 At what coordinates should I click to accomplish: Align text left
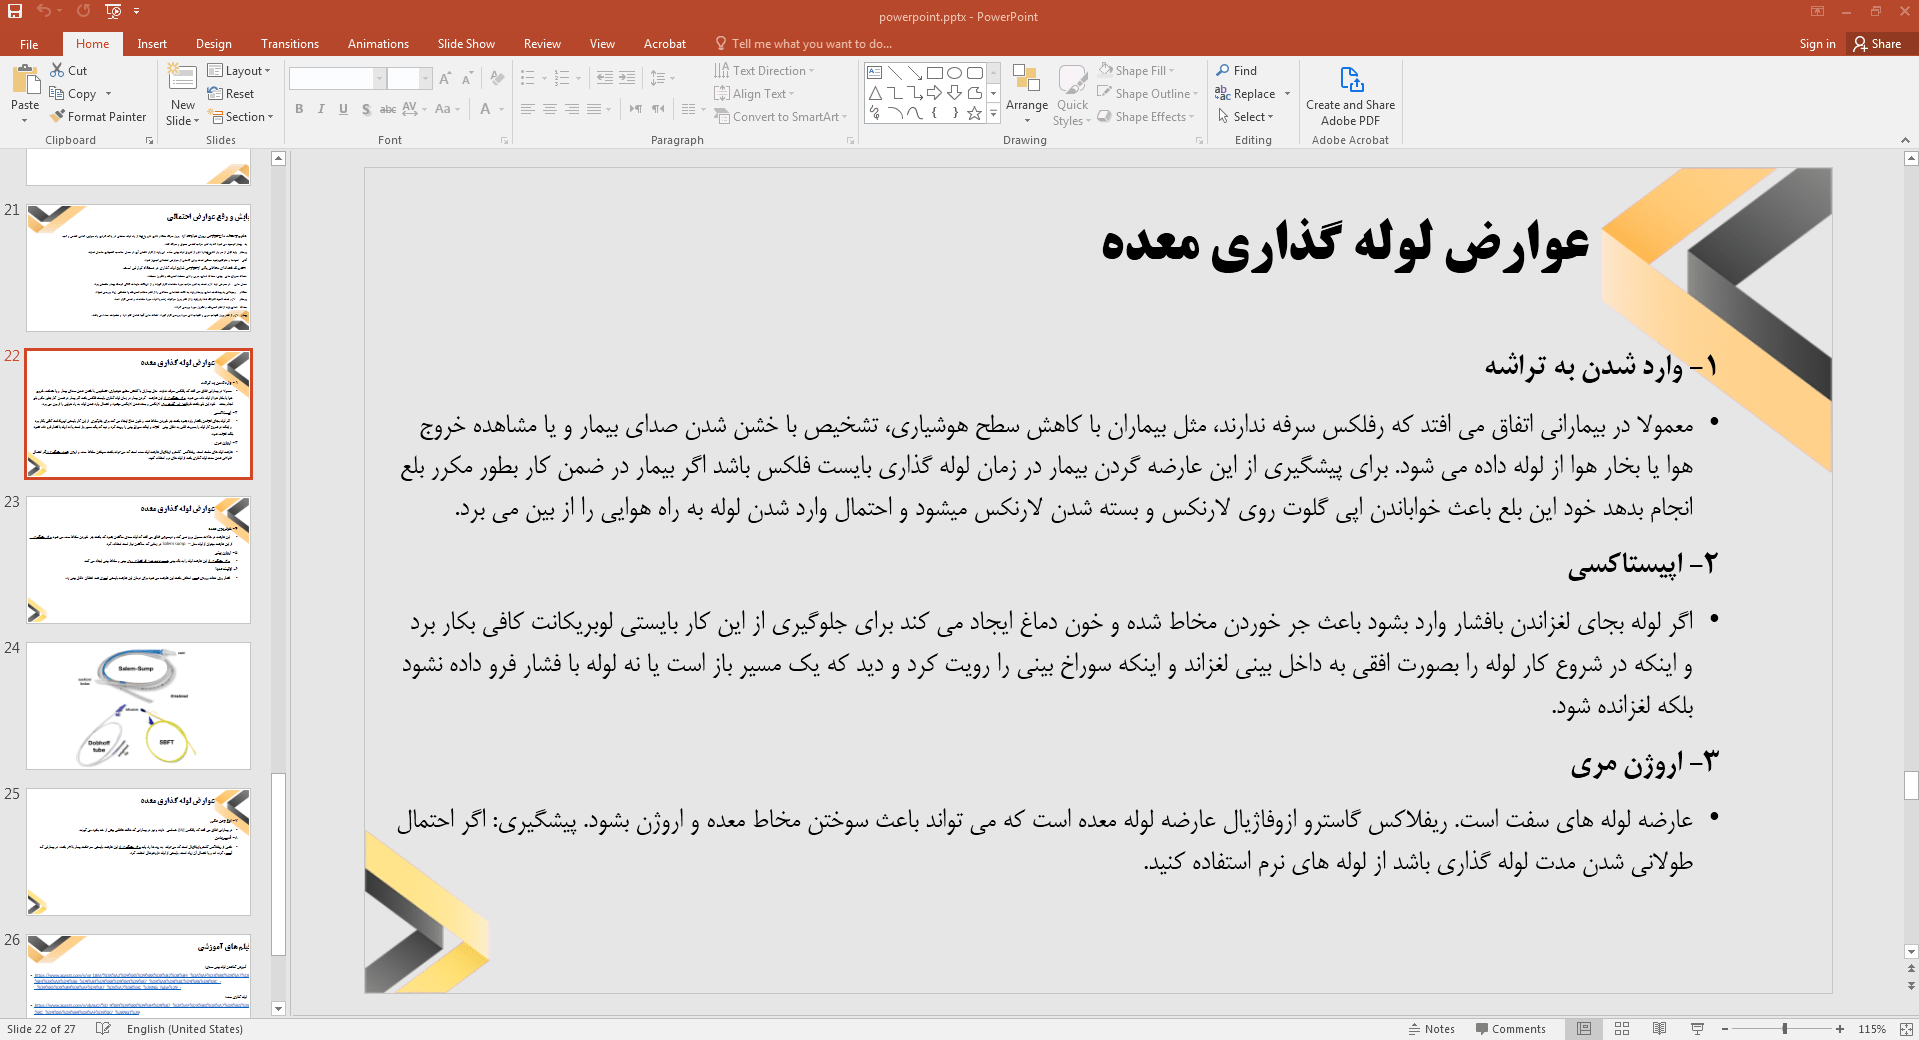528,109
